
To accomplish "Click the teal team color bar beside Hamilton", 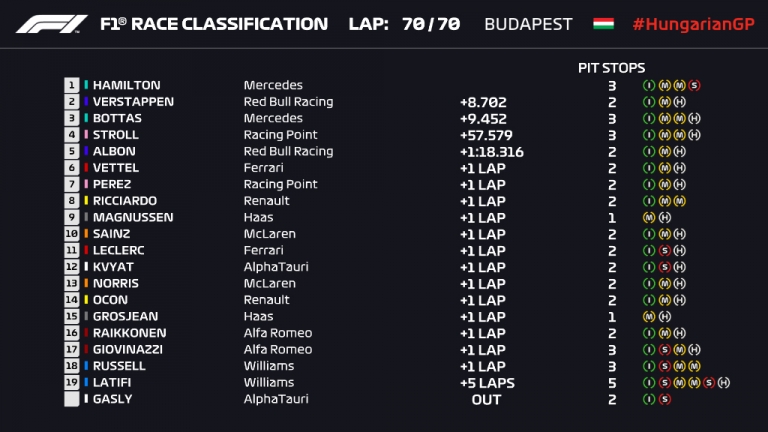I will [x=86, y=86].
